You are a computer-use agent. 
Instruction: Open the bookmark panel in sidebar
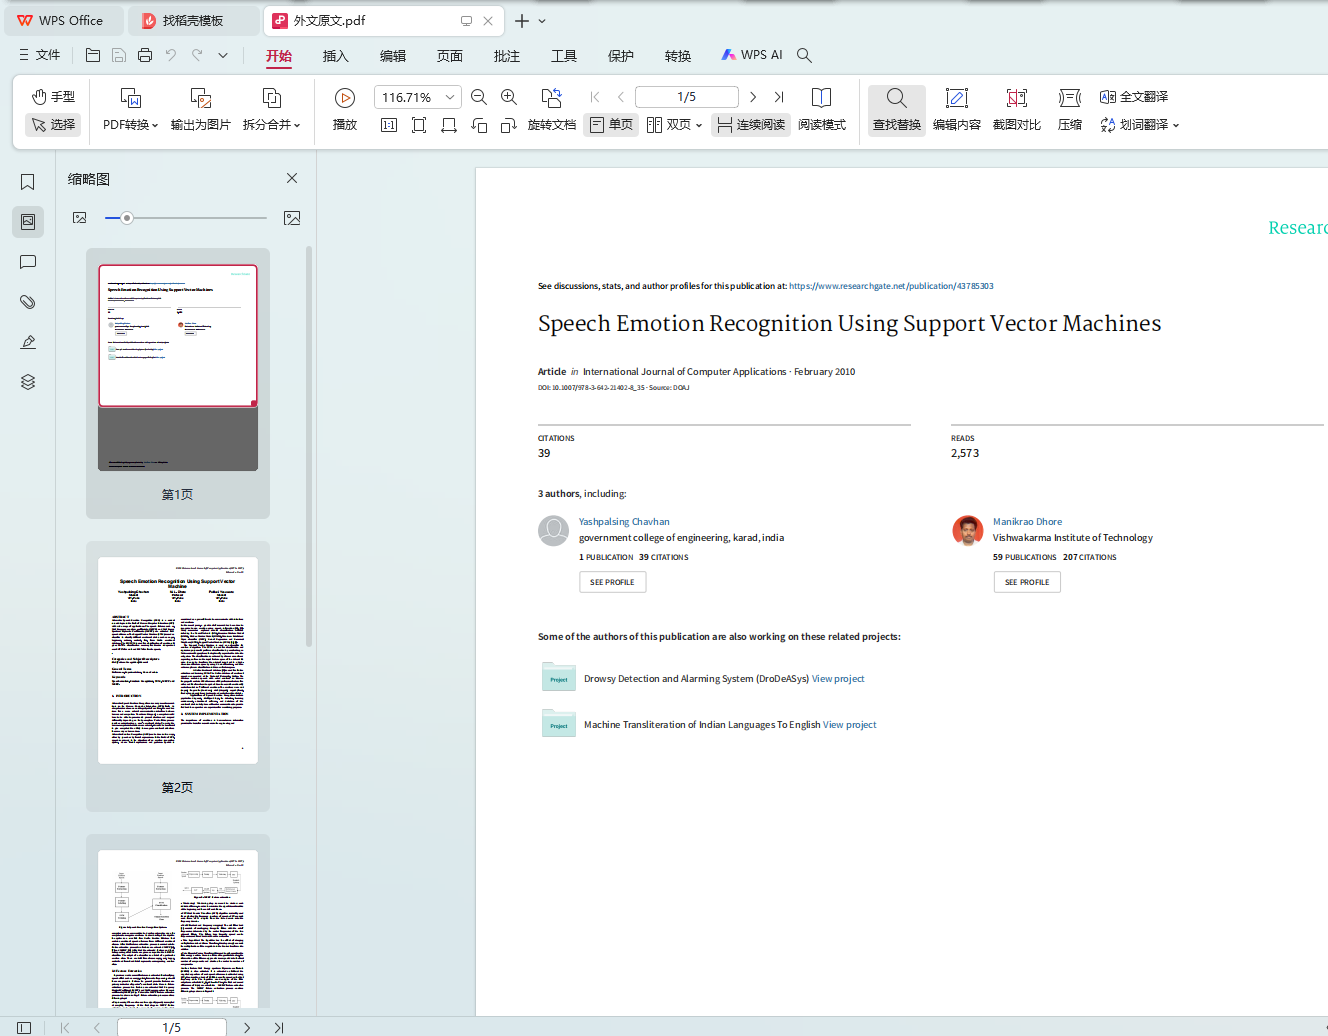[28, 182]
